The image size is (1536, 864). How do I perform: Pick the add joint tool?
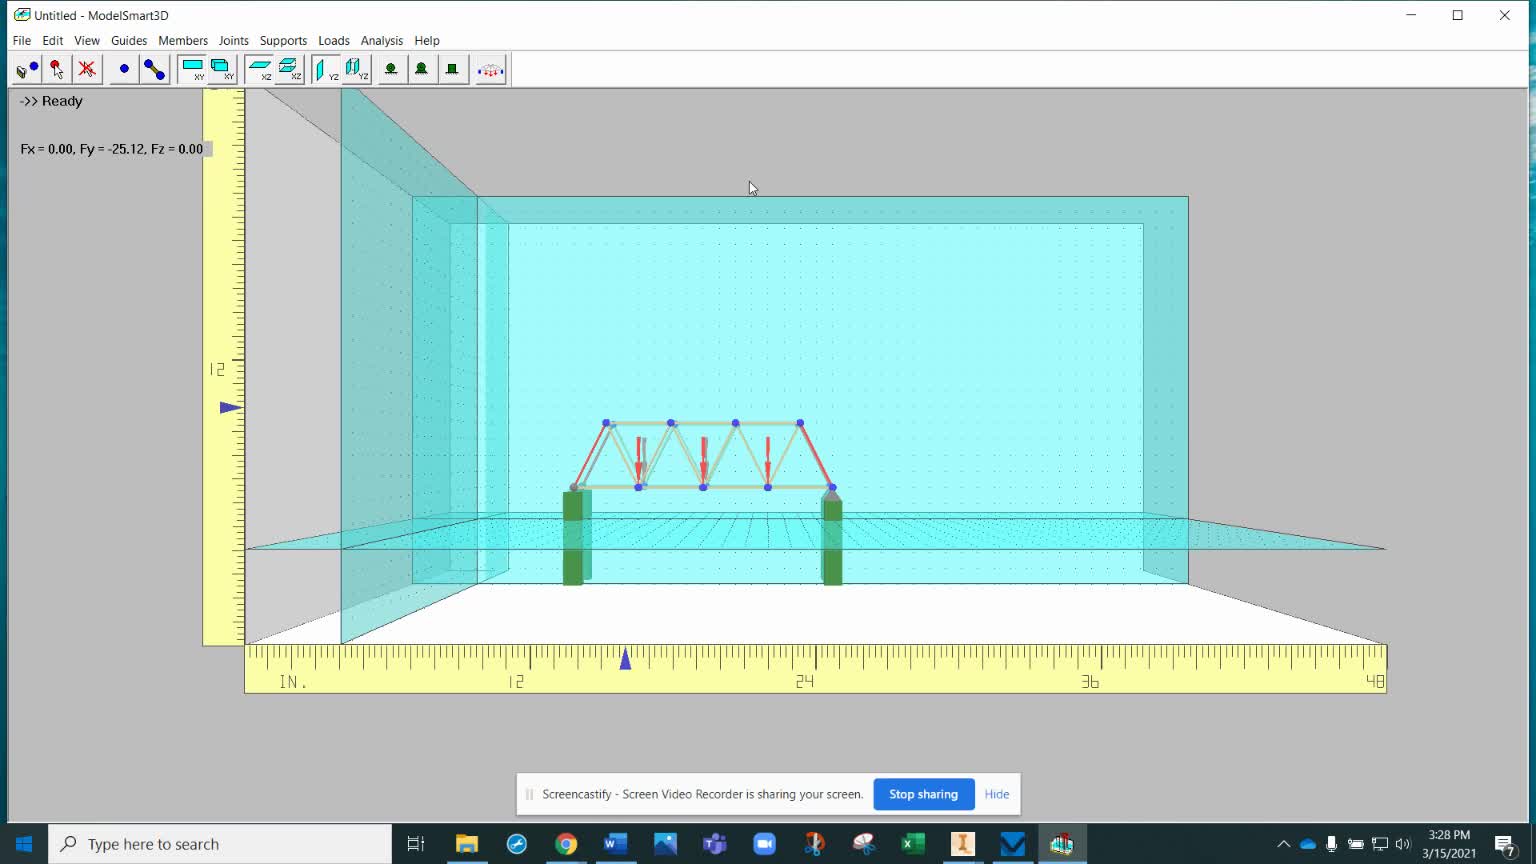pos(124,70)
